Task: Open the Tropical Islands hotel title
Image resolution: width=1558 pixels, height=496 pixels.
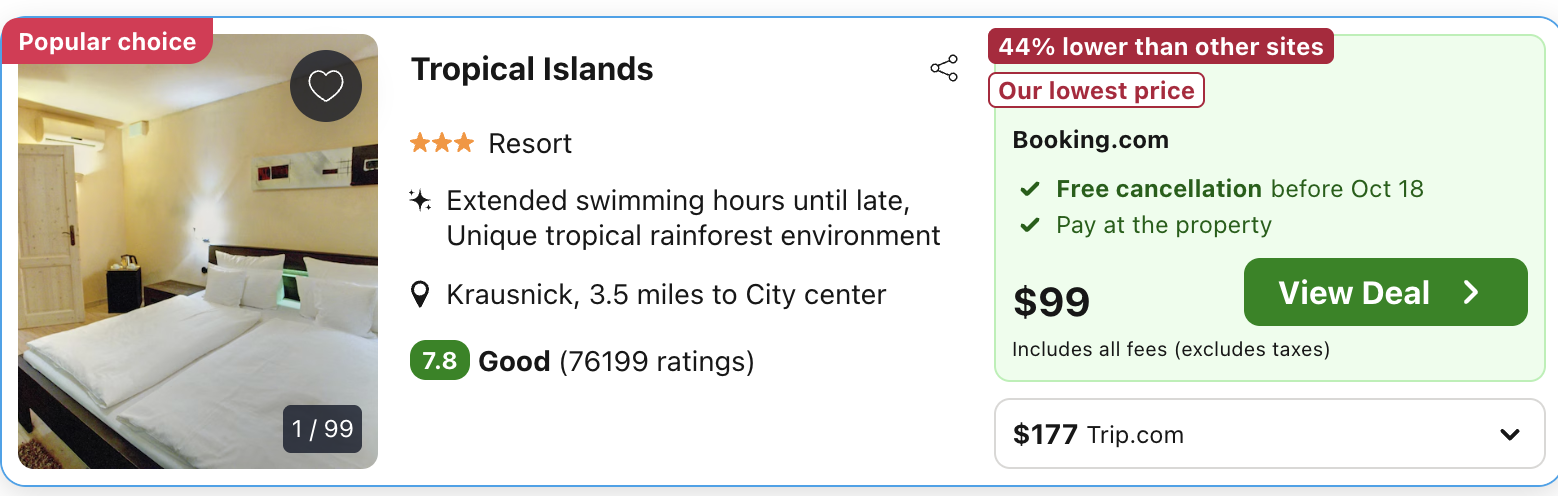Action: 532,69
